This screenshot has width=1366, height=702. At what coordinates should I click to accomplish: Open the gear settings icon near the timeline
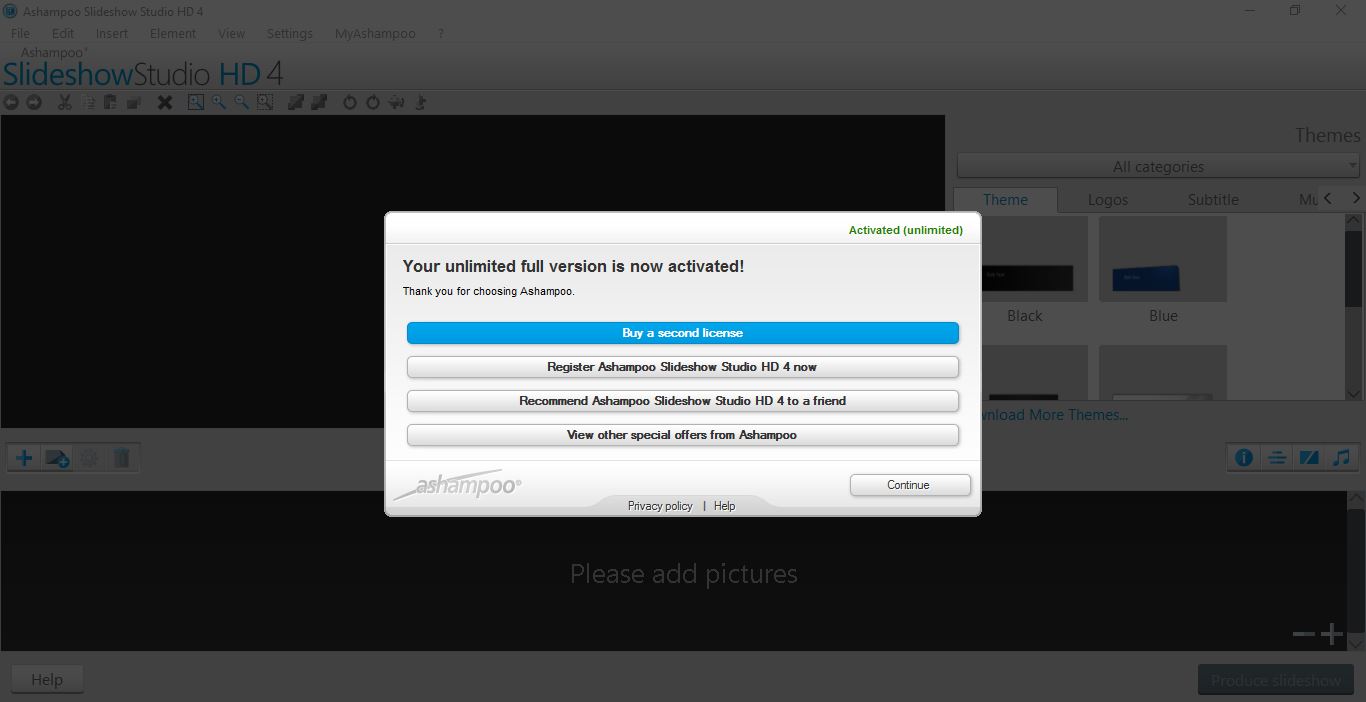(89, 457)
